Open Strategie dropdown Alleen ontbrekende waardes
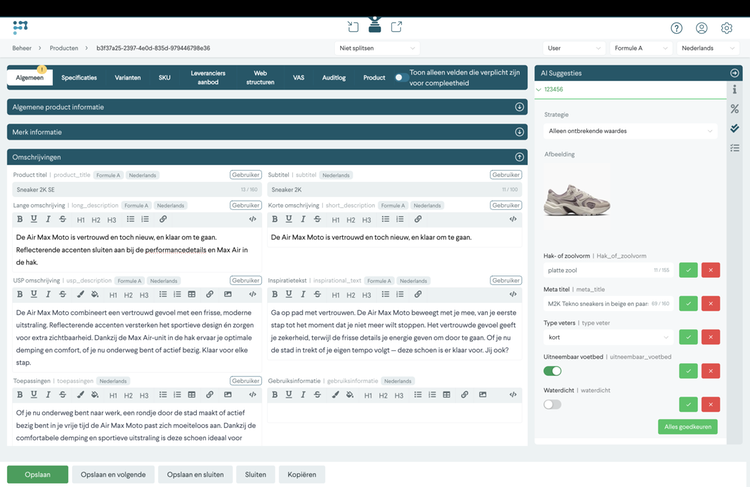Screen dimensions: 750x487 coord(630,131)
